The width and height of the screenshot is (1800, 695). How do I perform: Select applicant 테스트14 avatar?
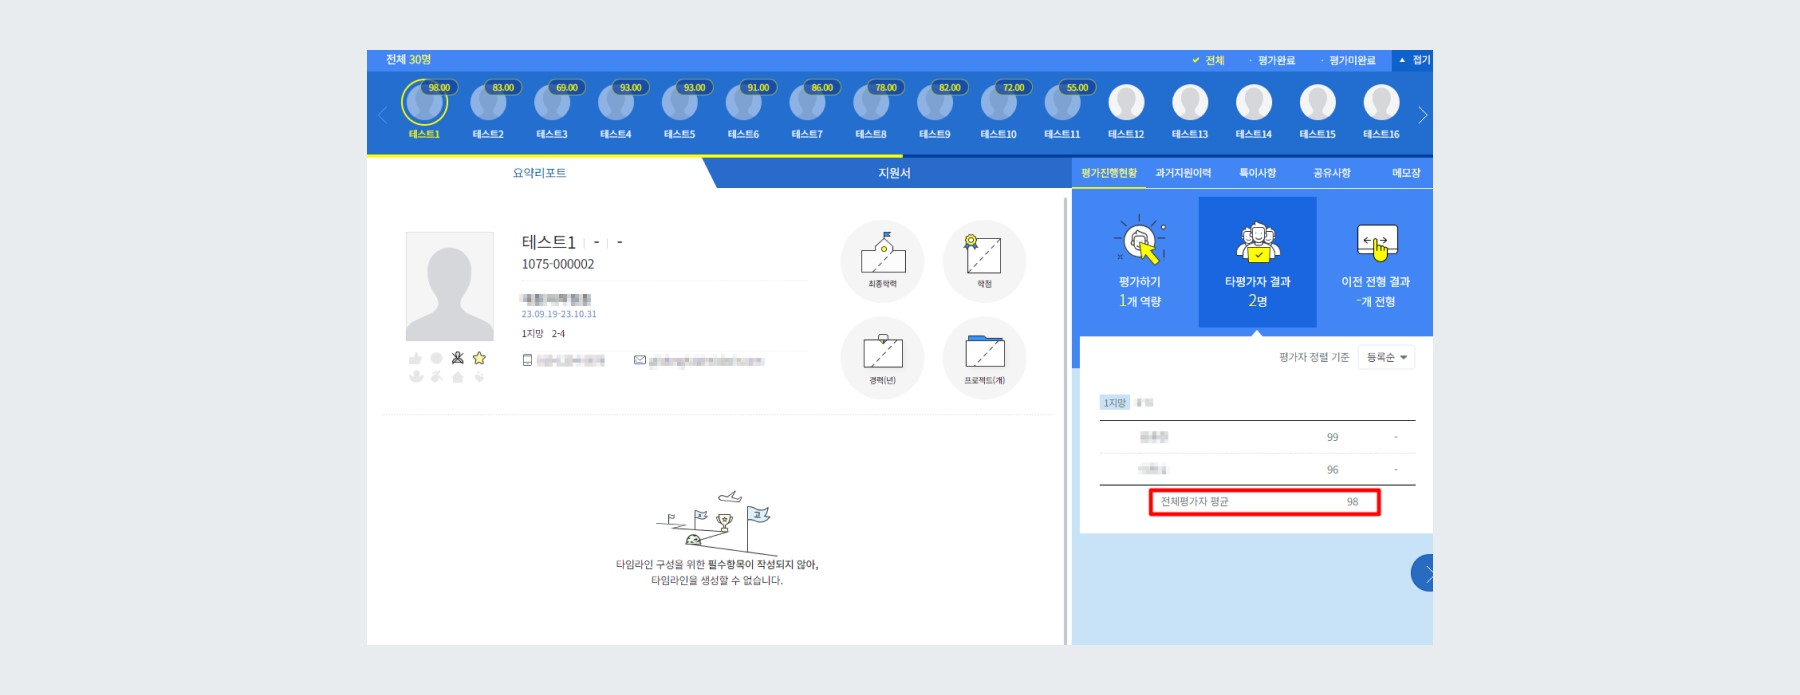coord(1254,102)
